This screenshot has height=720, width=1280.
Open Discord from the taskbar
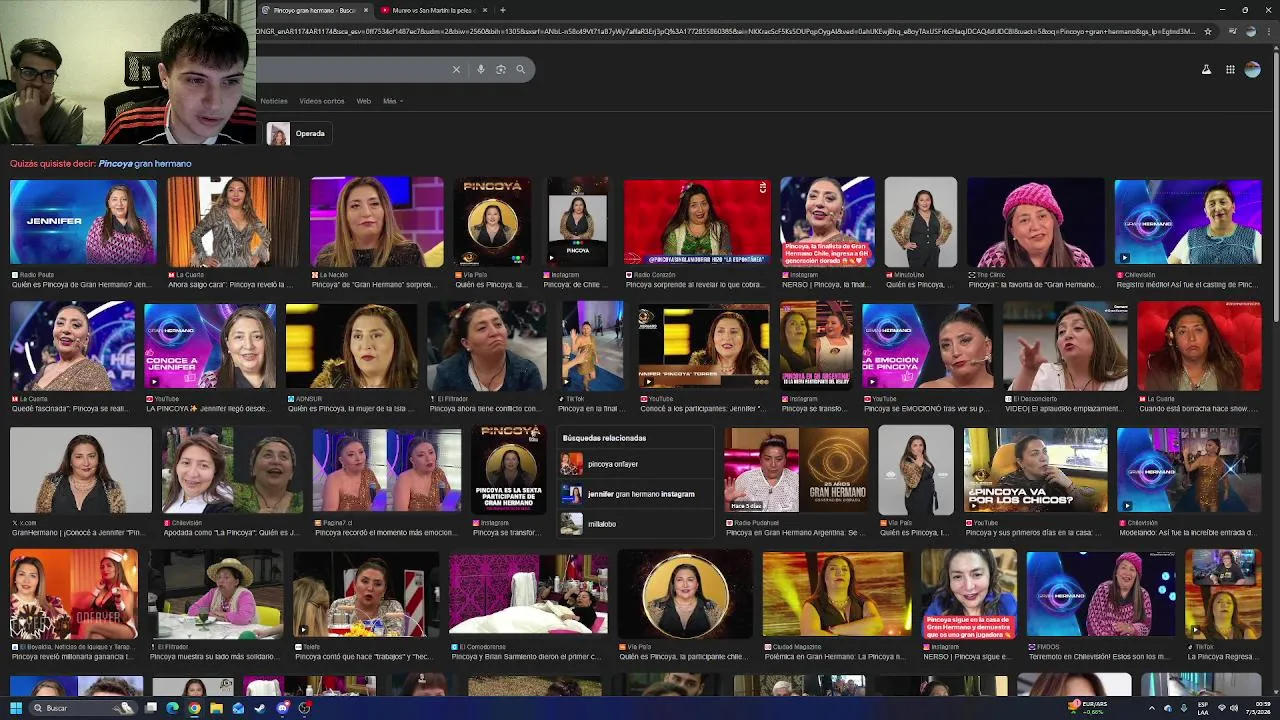click(282, 708)
